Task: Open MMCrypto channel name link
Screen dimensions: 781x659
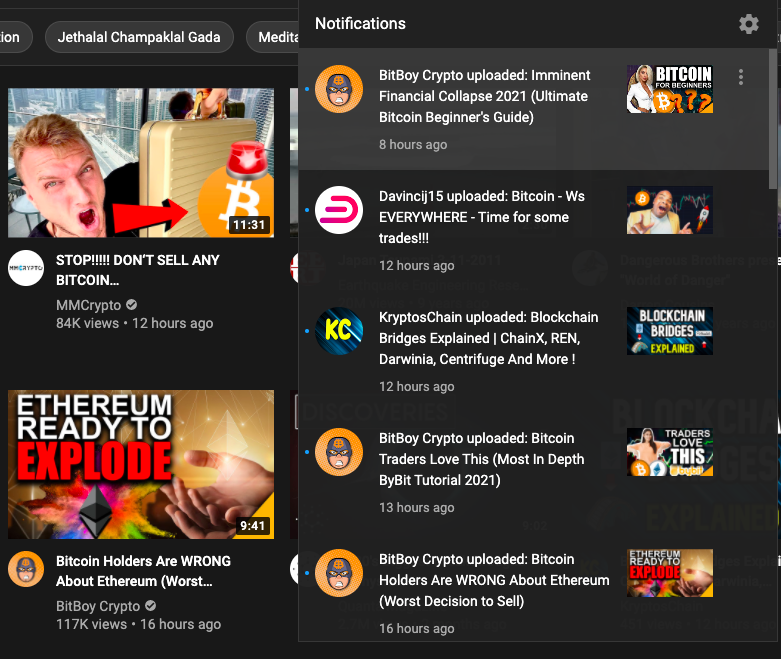Action: (x=89, y=305)
